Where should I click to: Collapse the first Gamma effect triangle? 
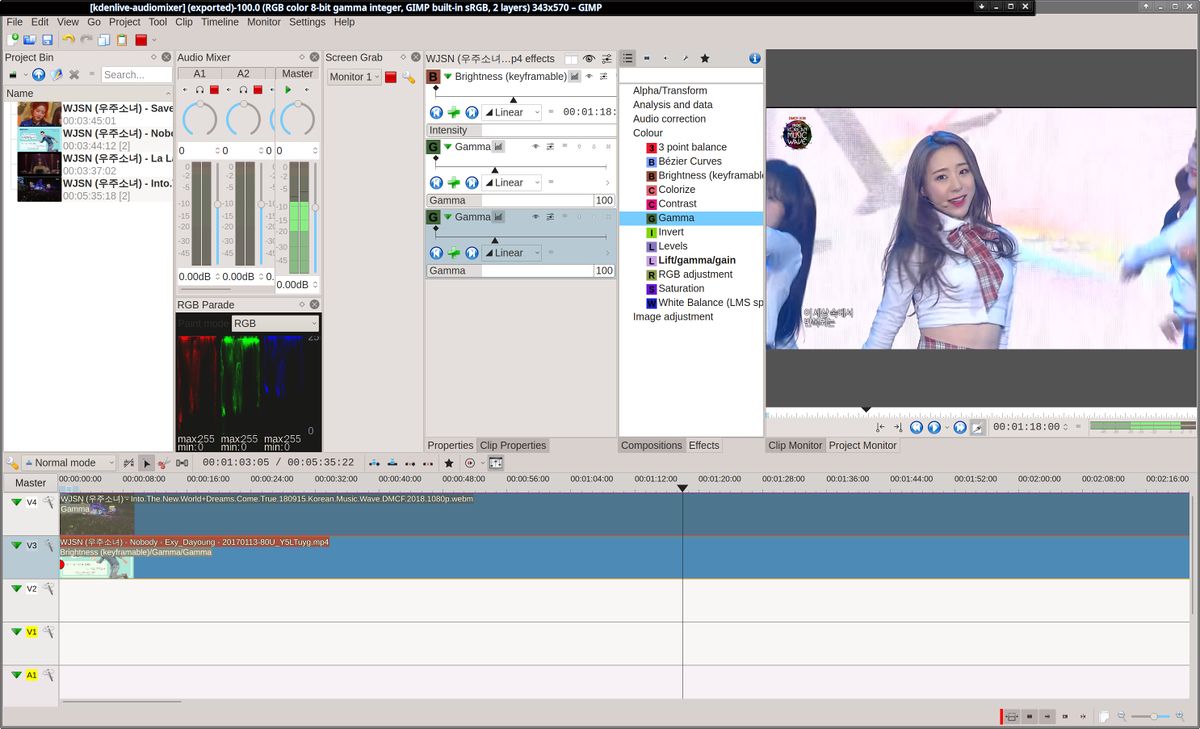click(x=448, y=147)
